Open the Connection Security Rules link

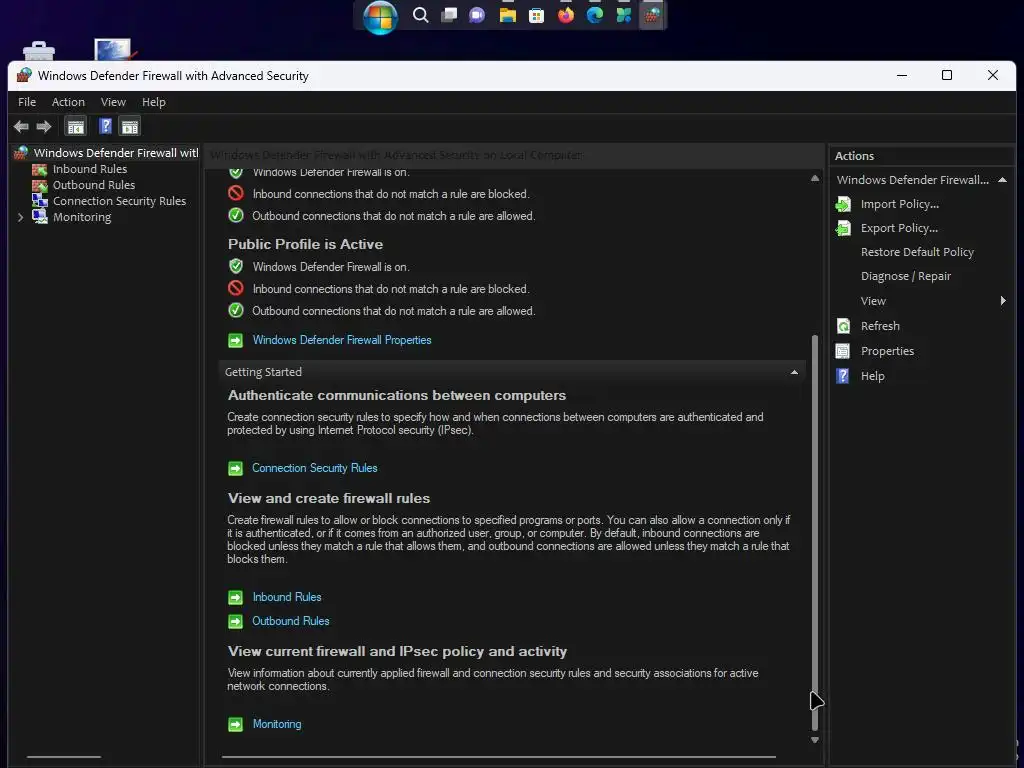click(314, 468)
